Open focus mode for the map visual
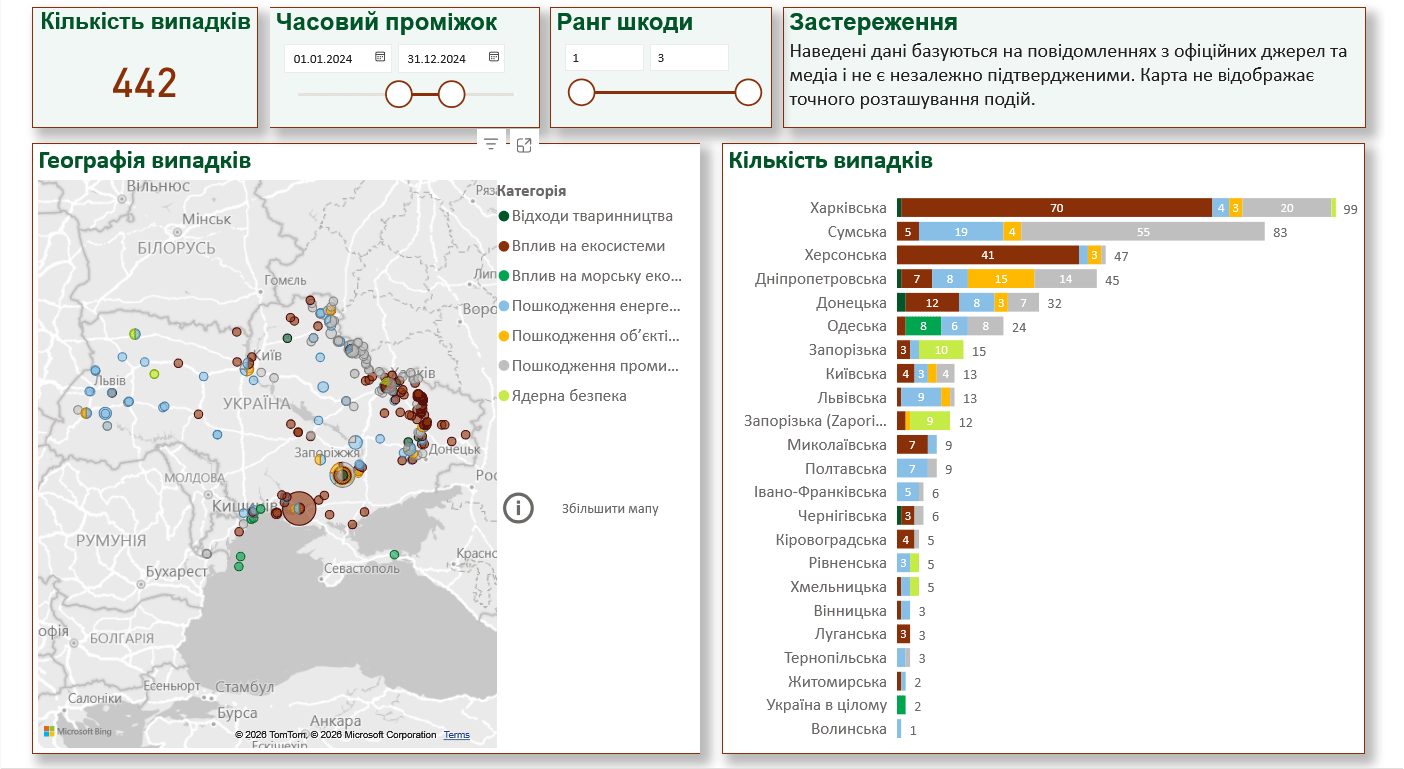Image resolution: width=1404 pixels, height=769 pixels. [x=524, y=145]
